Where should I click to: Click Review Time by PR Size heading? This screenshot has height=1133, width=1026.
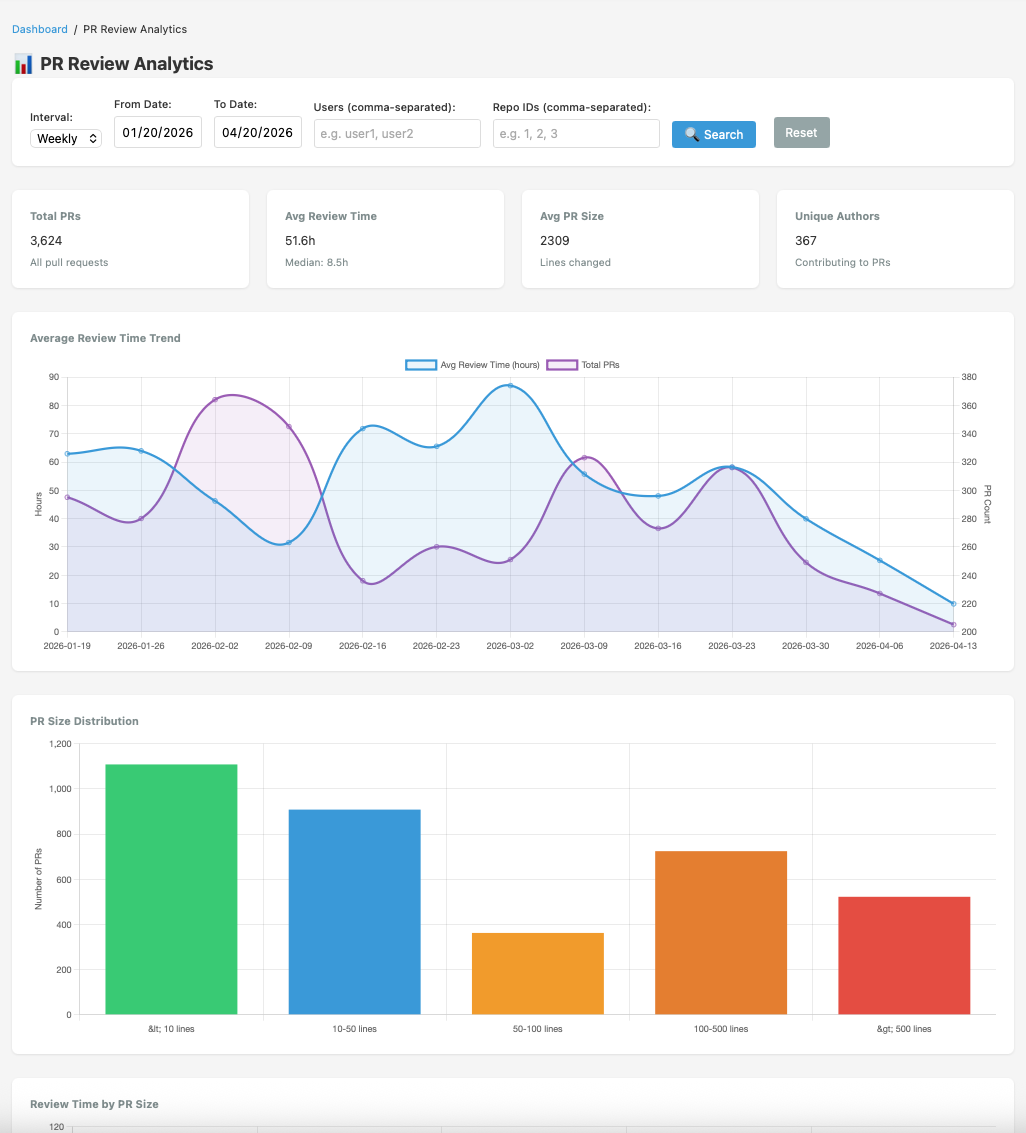[94, 1104]
